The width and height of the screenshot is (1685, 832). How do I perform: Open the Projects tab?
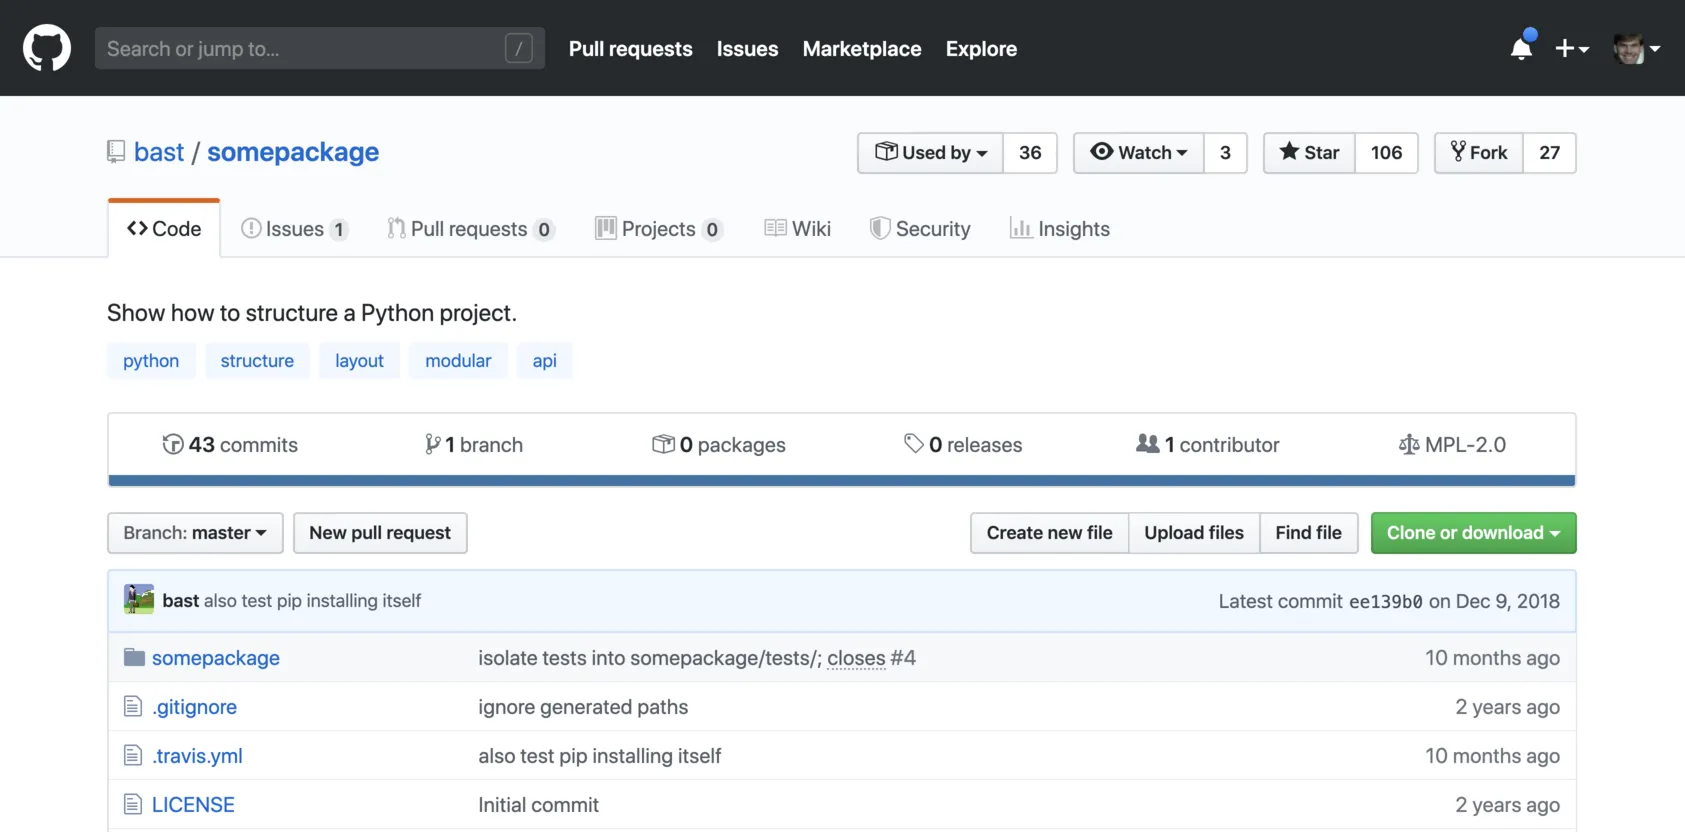pos(658,229)
